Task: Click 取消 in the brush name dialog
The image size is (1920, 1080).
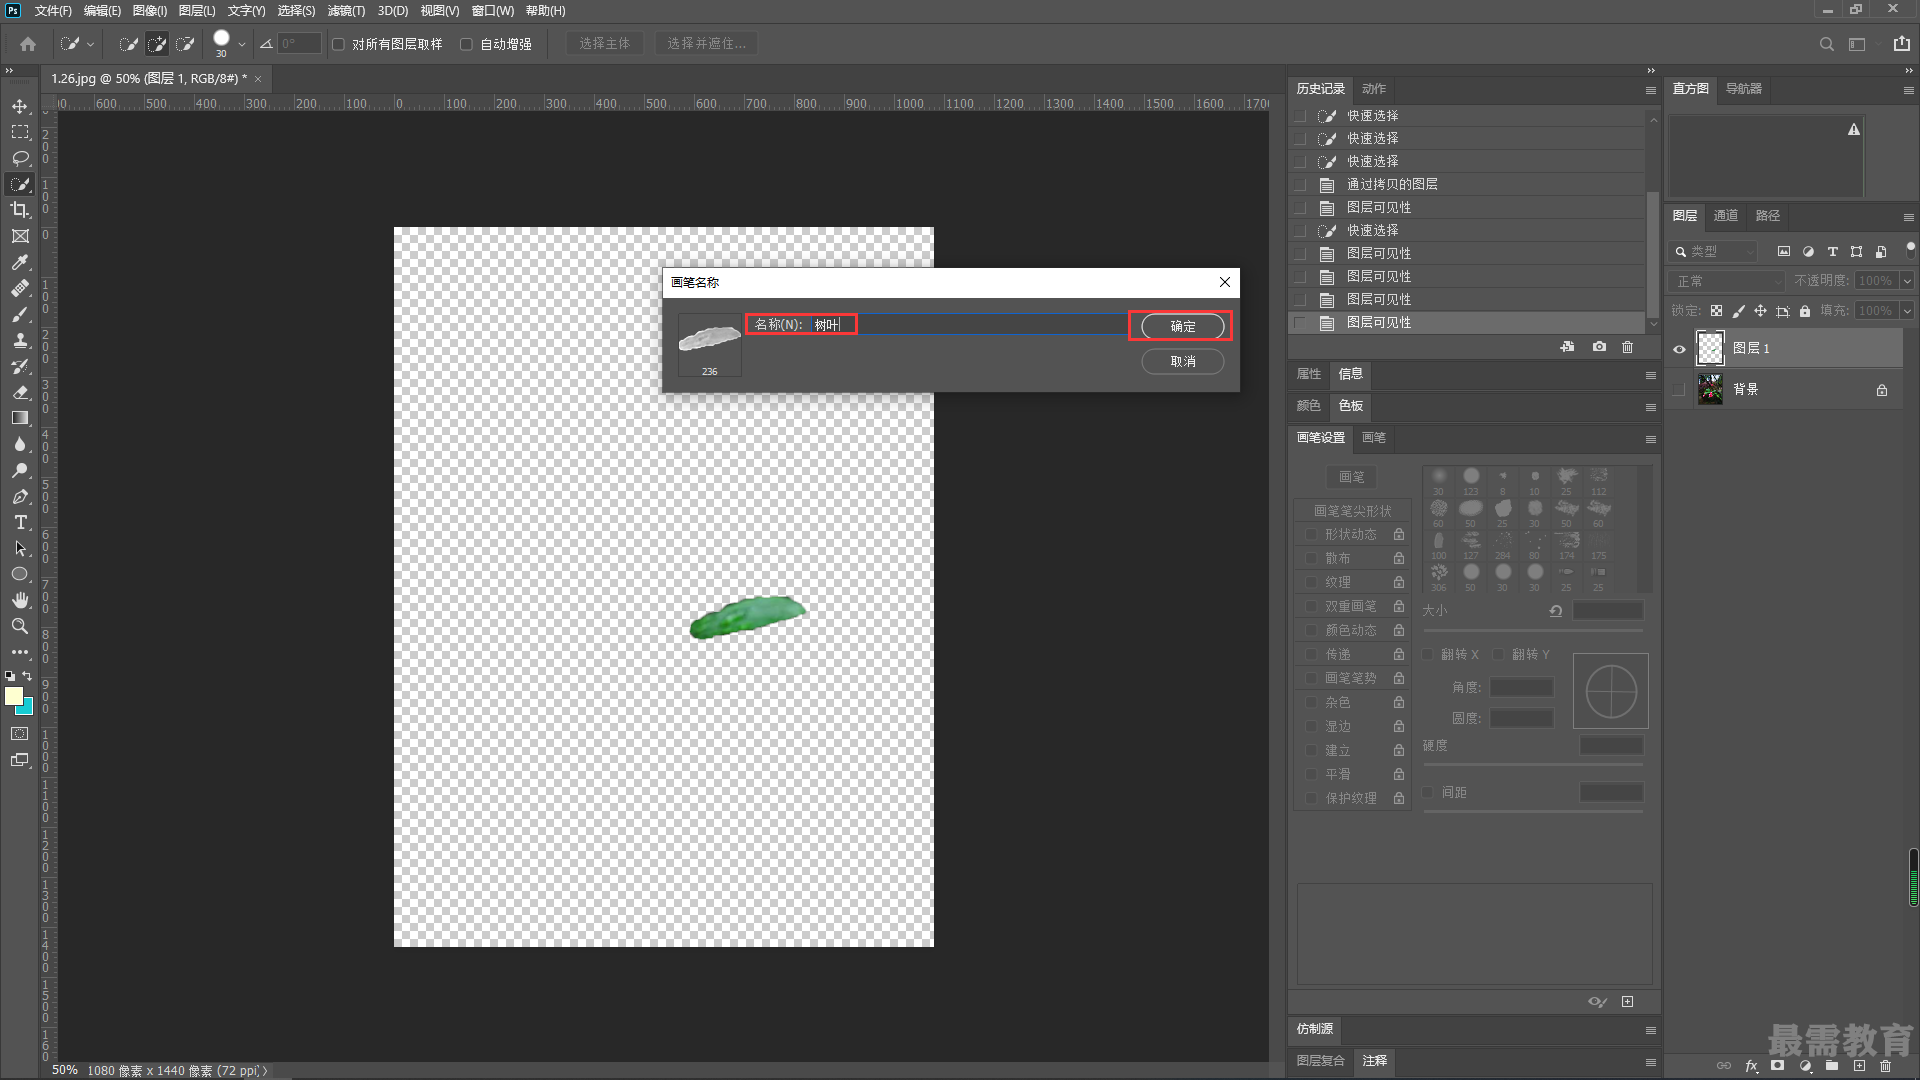Action: coord(1182,361)
